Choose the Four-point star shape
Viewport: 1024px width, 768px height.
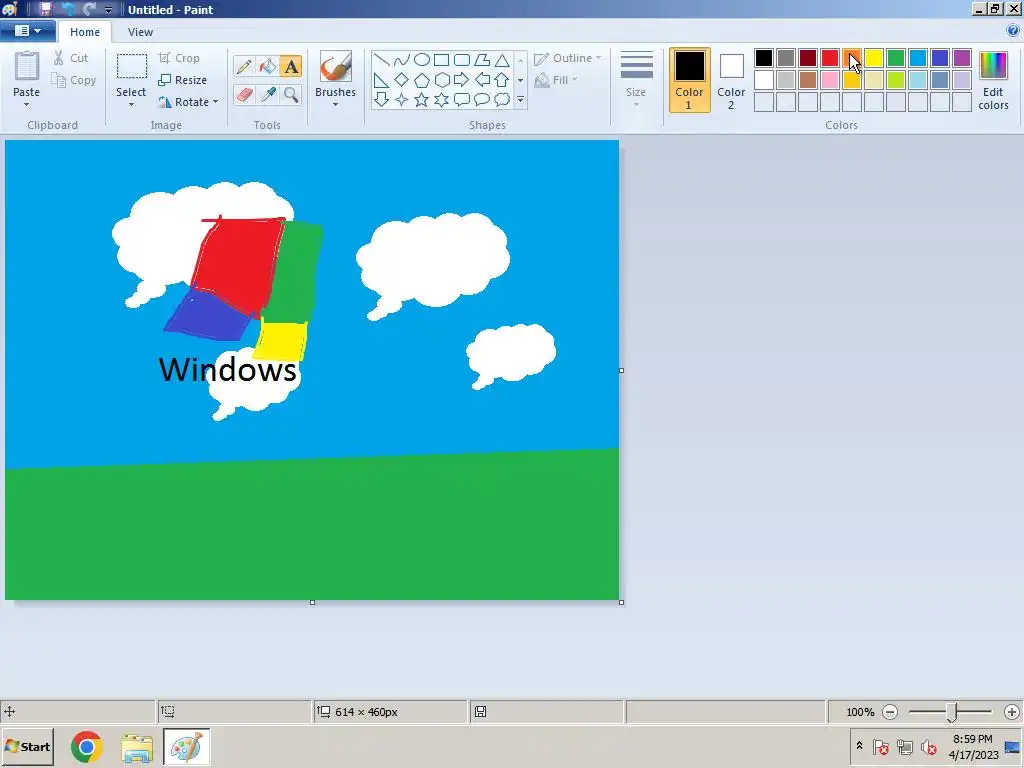point(402,99)
